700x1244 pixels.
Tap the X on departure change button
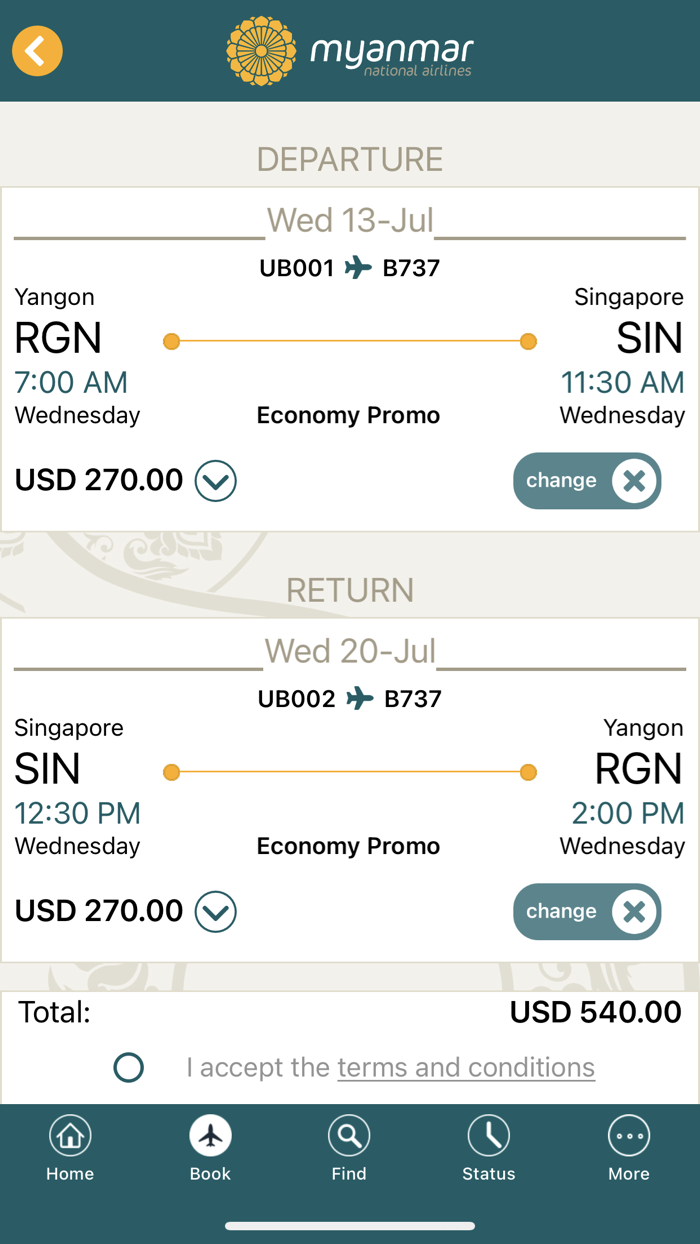tap(634, 481)
